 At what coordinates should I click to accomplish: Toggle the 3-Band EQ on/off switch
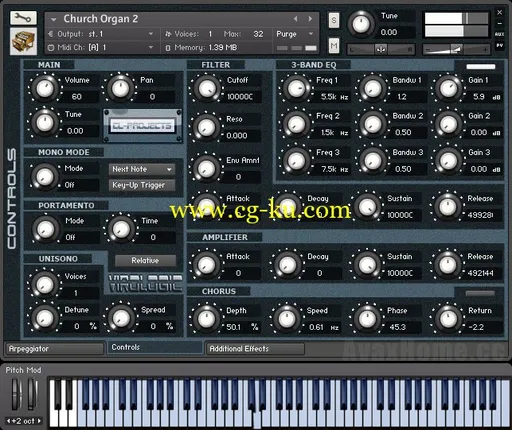pyautogui.click(x=481, y=67)
